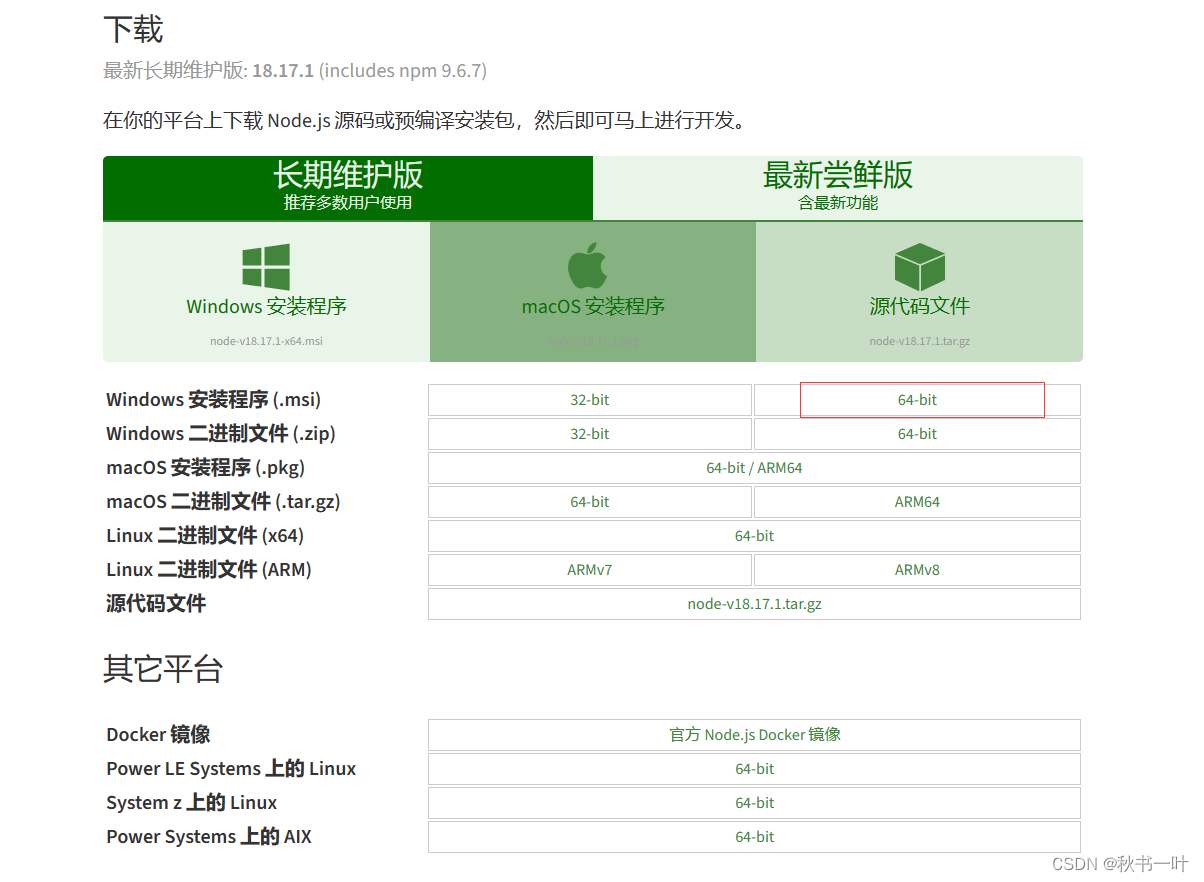
Task: Switch to 最新尝鲜版 tab
Action: (838, 188)
